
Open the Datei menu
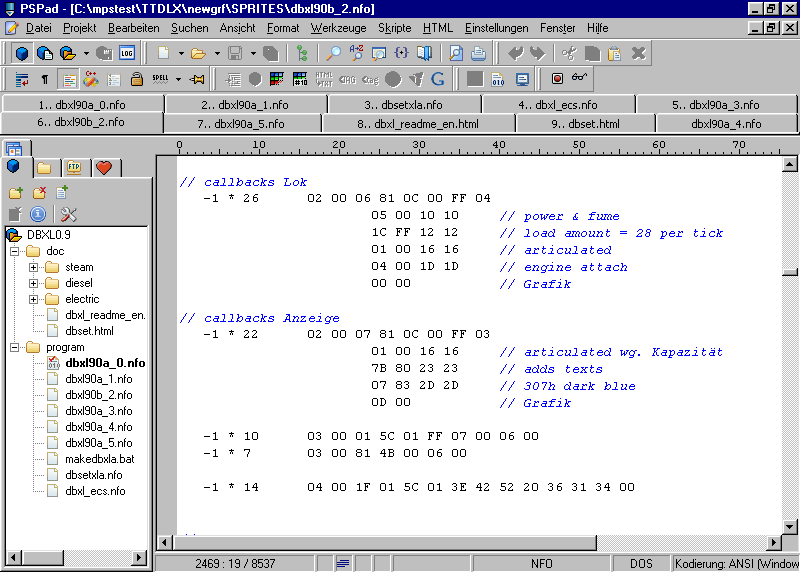(38, 28)
